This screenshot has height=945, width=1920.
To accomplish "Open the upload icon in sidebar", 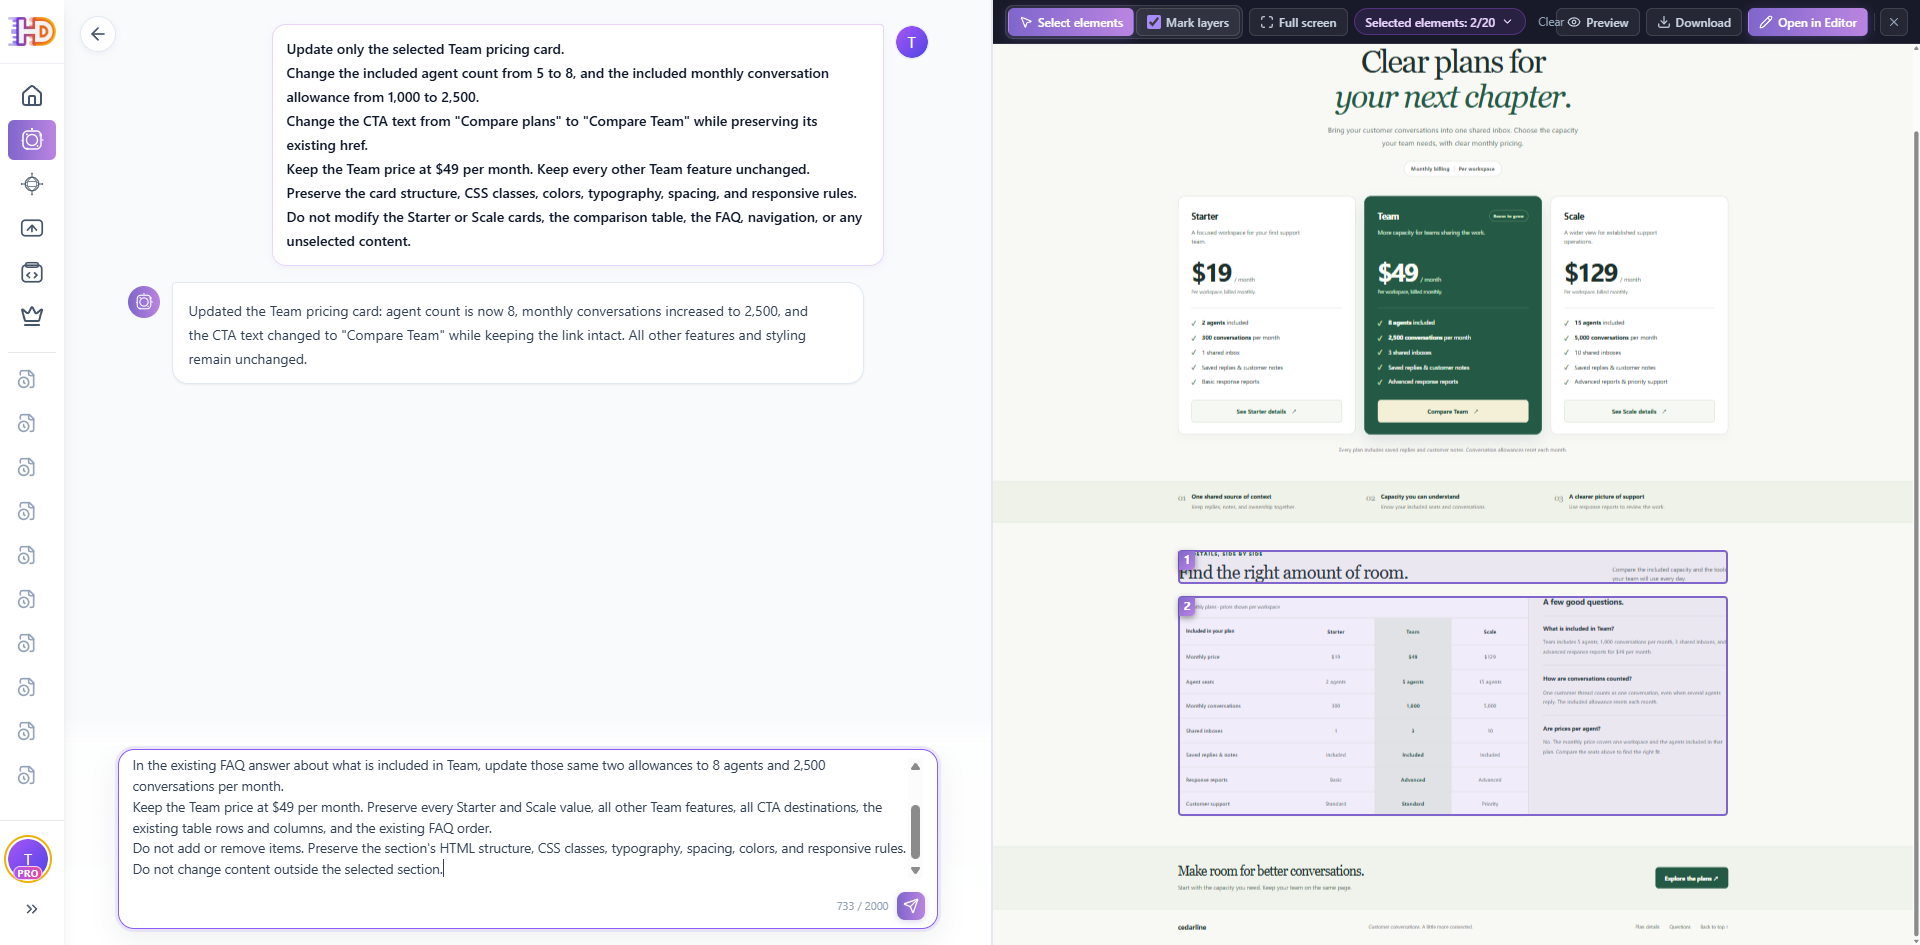I will (x=32, y=228).
